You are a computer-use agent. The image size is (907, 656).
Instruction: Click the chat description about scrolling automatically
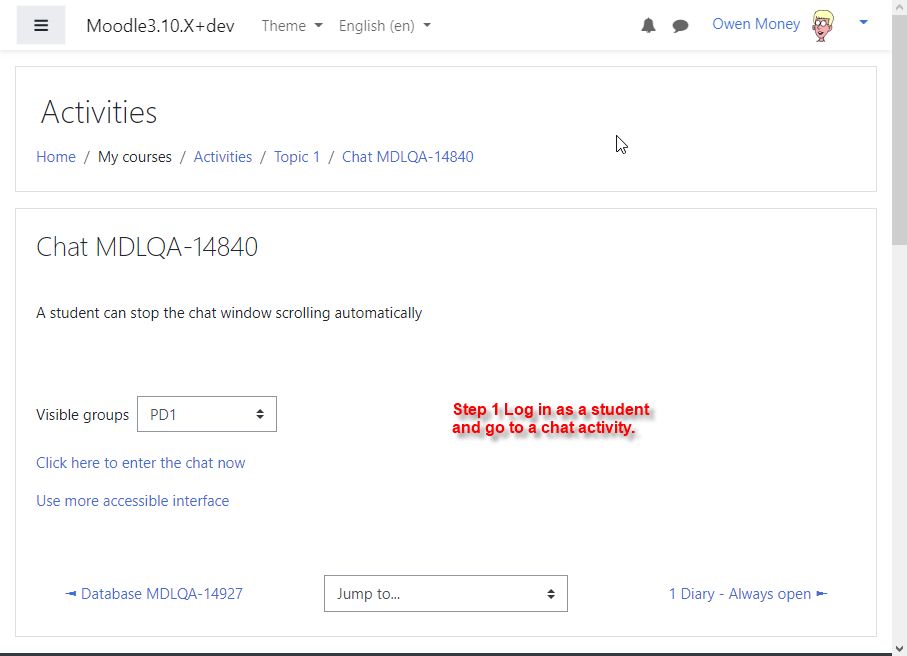click(x=229, y=313)
